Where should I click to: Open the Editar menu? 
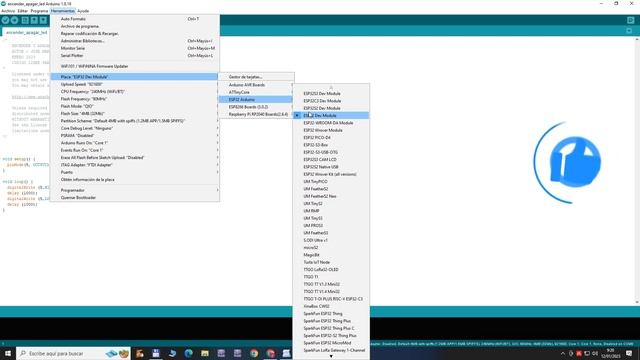tap(23, 11)
